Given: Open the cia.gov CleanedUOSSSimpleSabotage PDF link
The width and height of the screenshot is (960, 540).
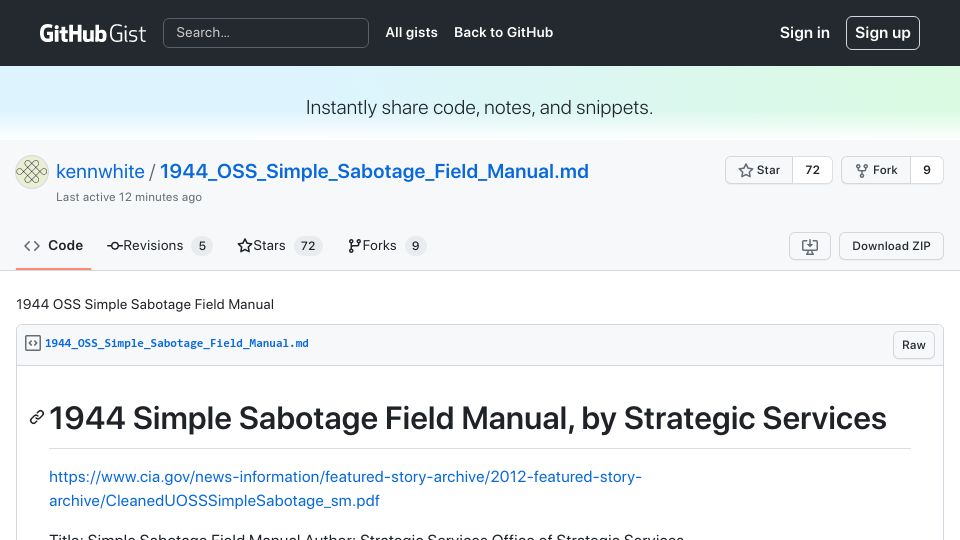Looking at the screenshot, I should click(x=345, y=489).
